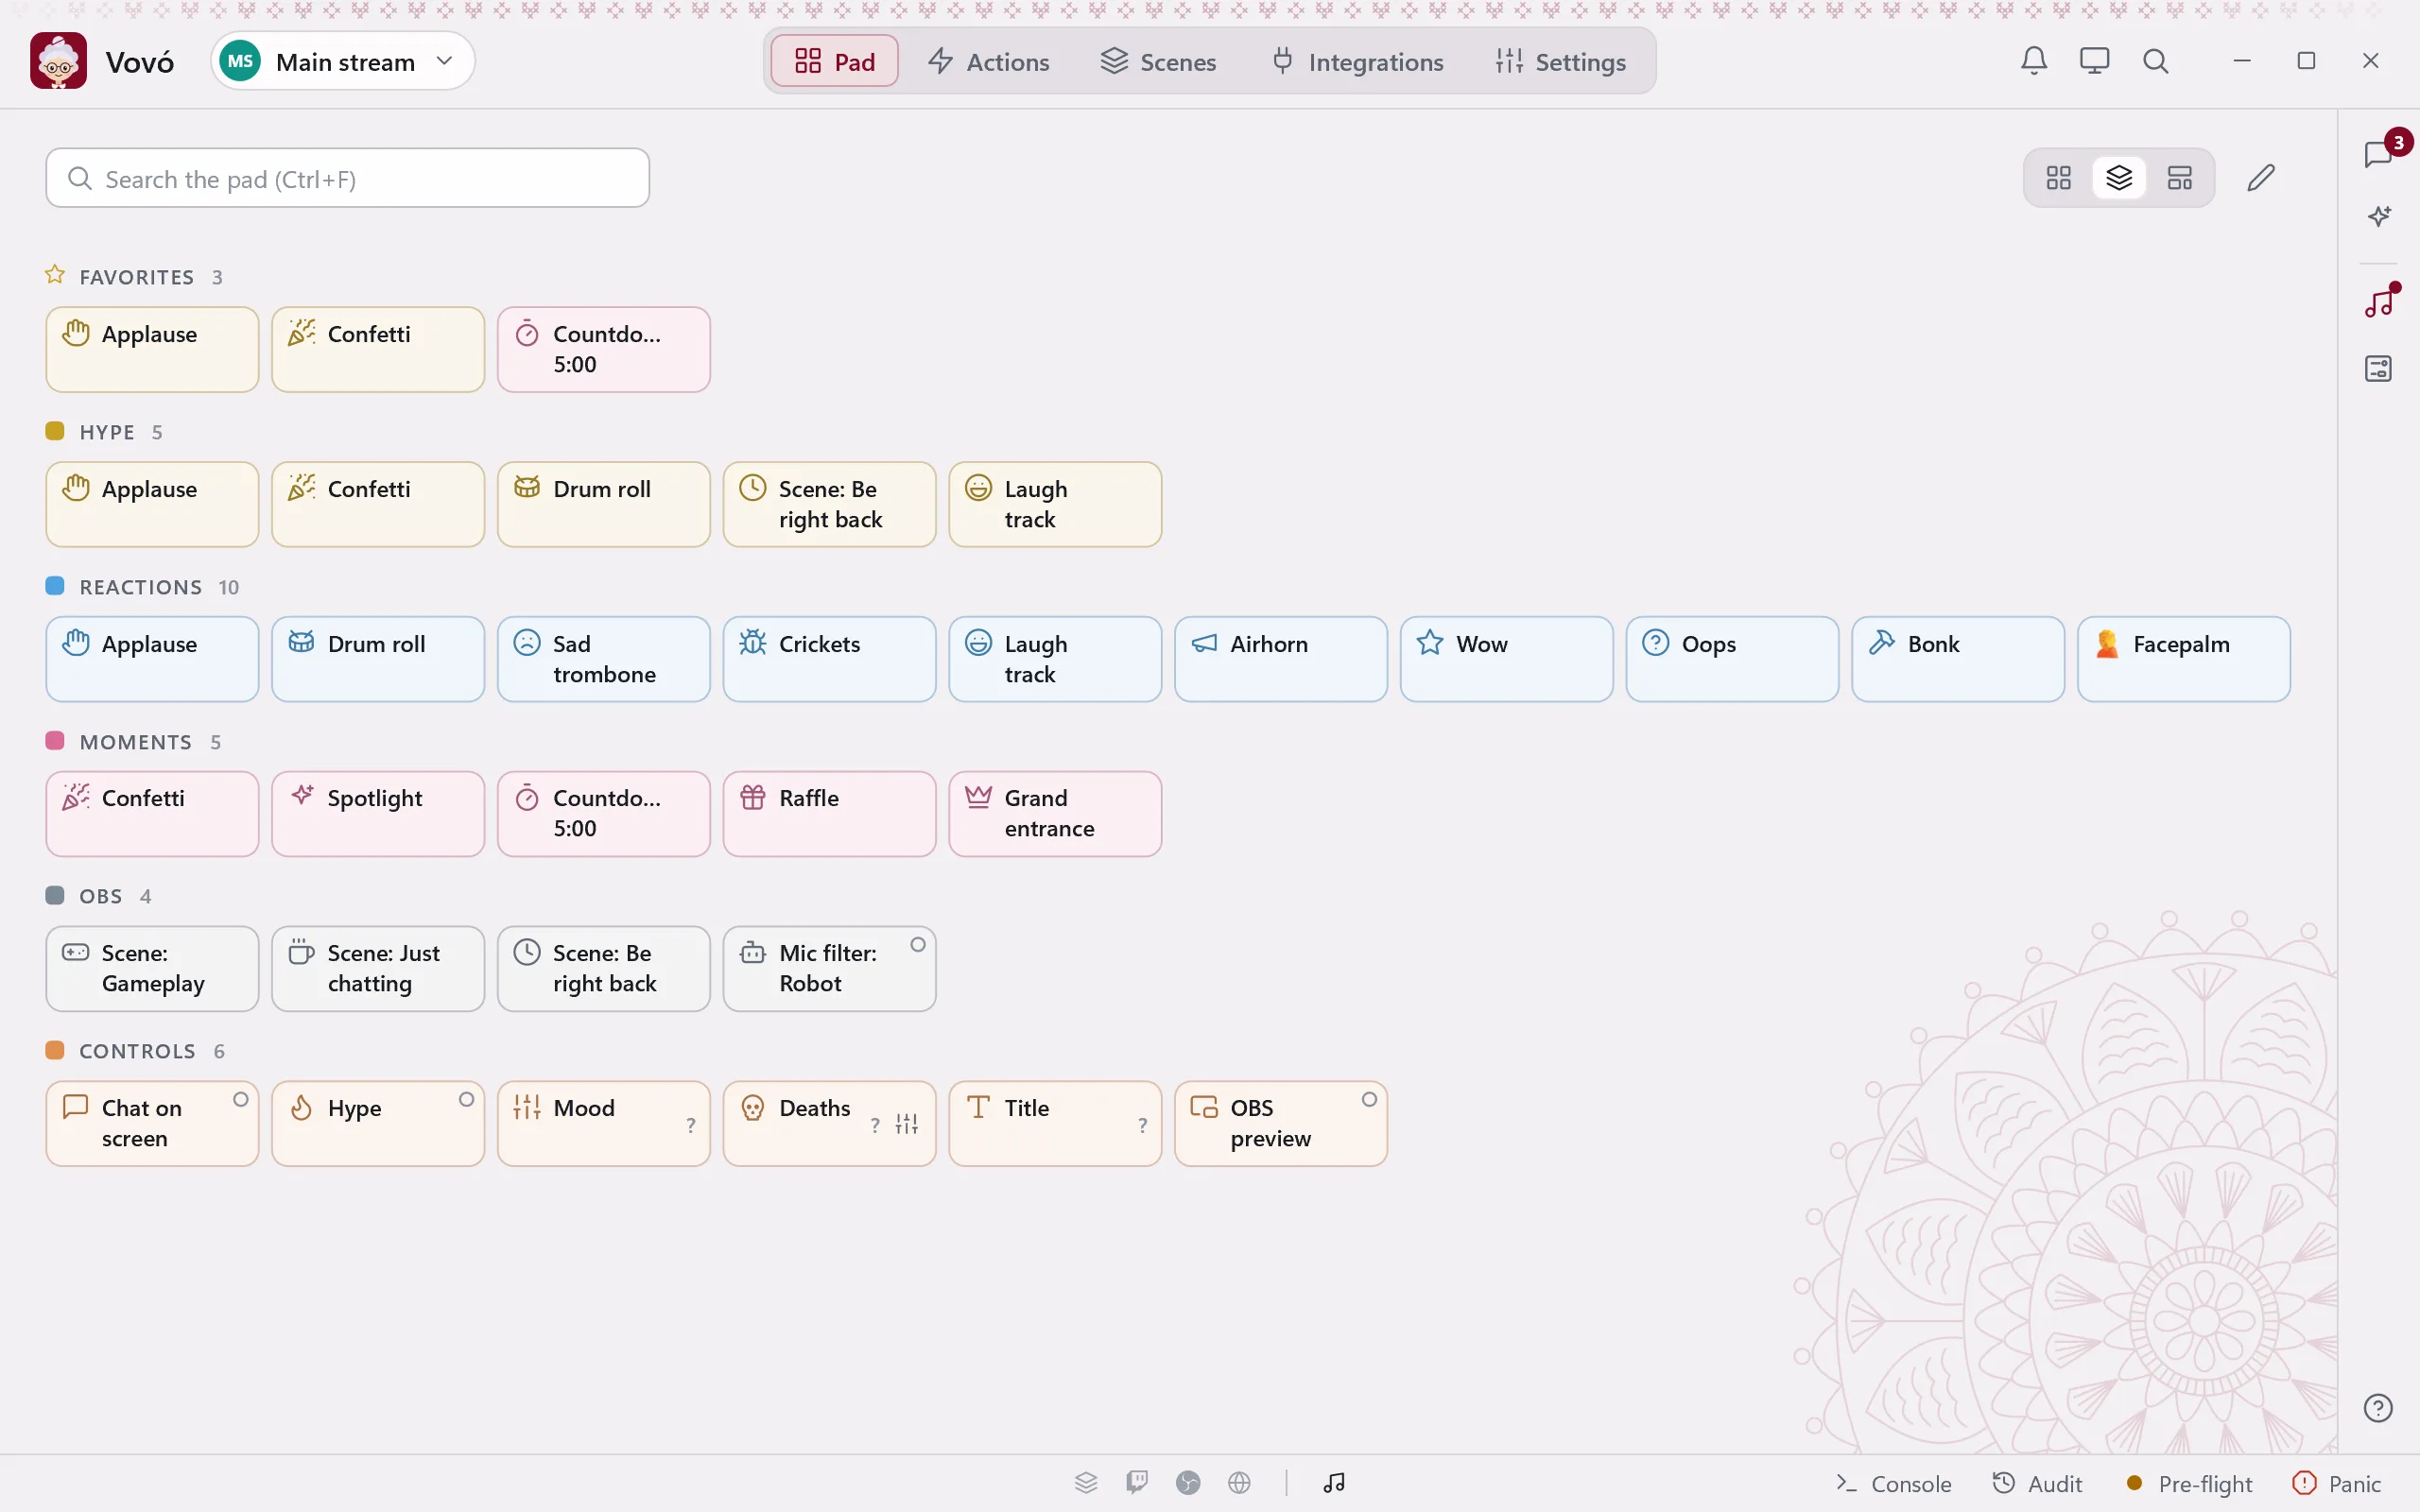The image size is (2420, 1512).
Task: Click the header search magnifier icon
Action: [2155, 61]
